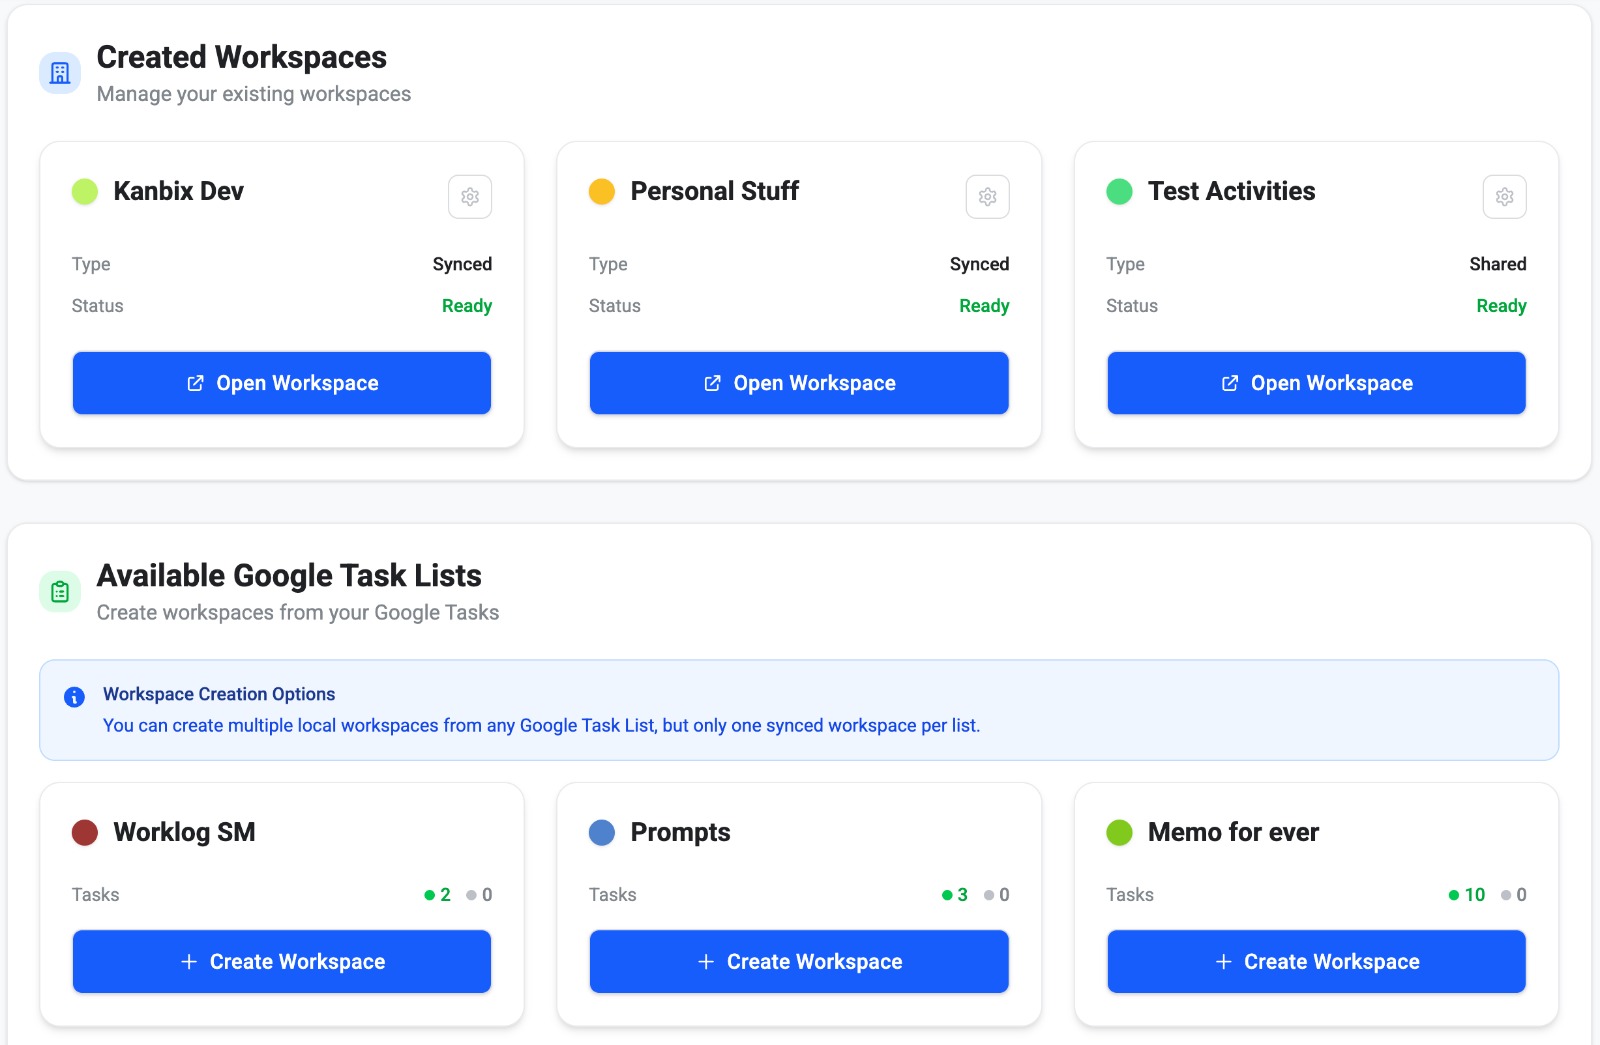Open settings for Kanbix Dev workspace
This screenshot has height=1045, width=1600.
(x=469, y=196)
